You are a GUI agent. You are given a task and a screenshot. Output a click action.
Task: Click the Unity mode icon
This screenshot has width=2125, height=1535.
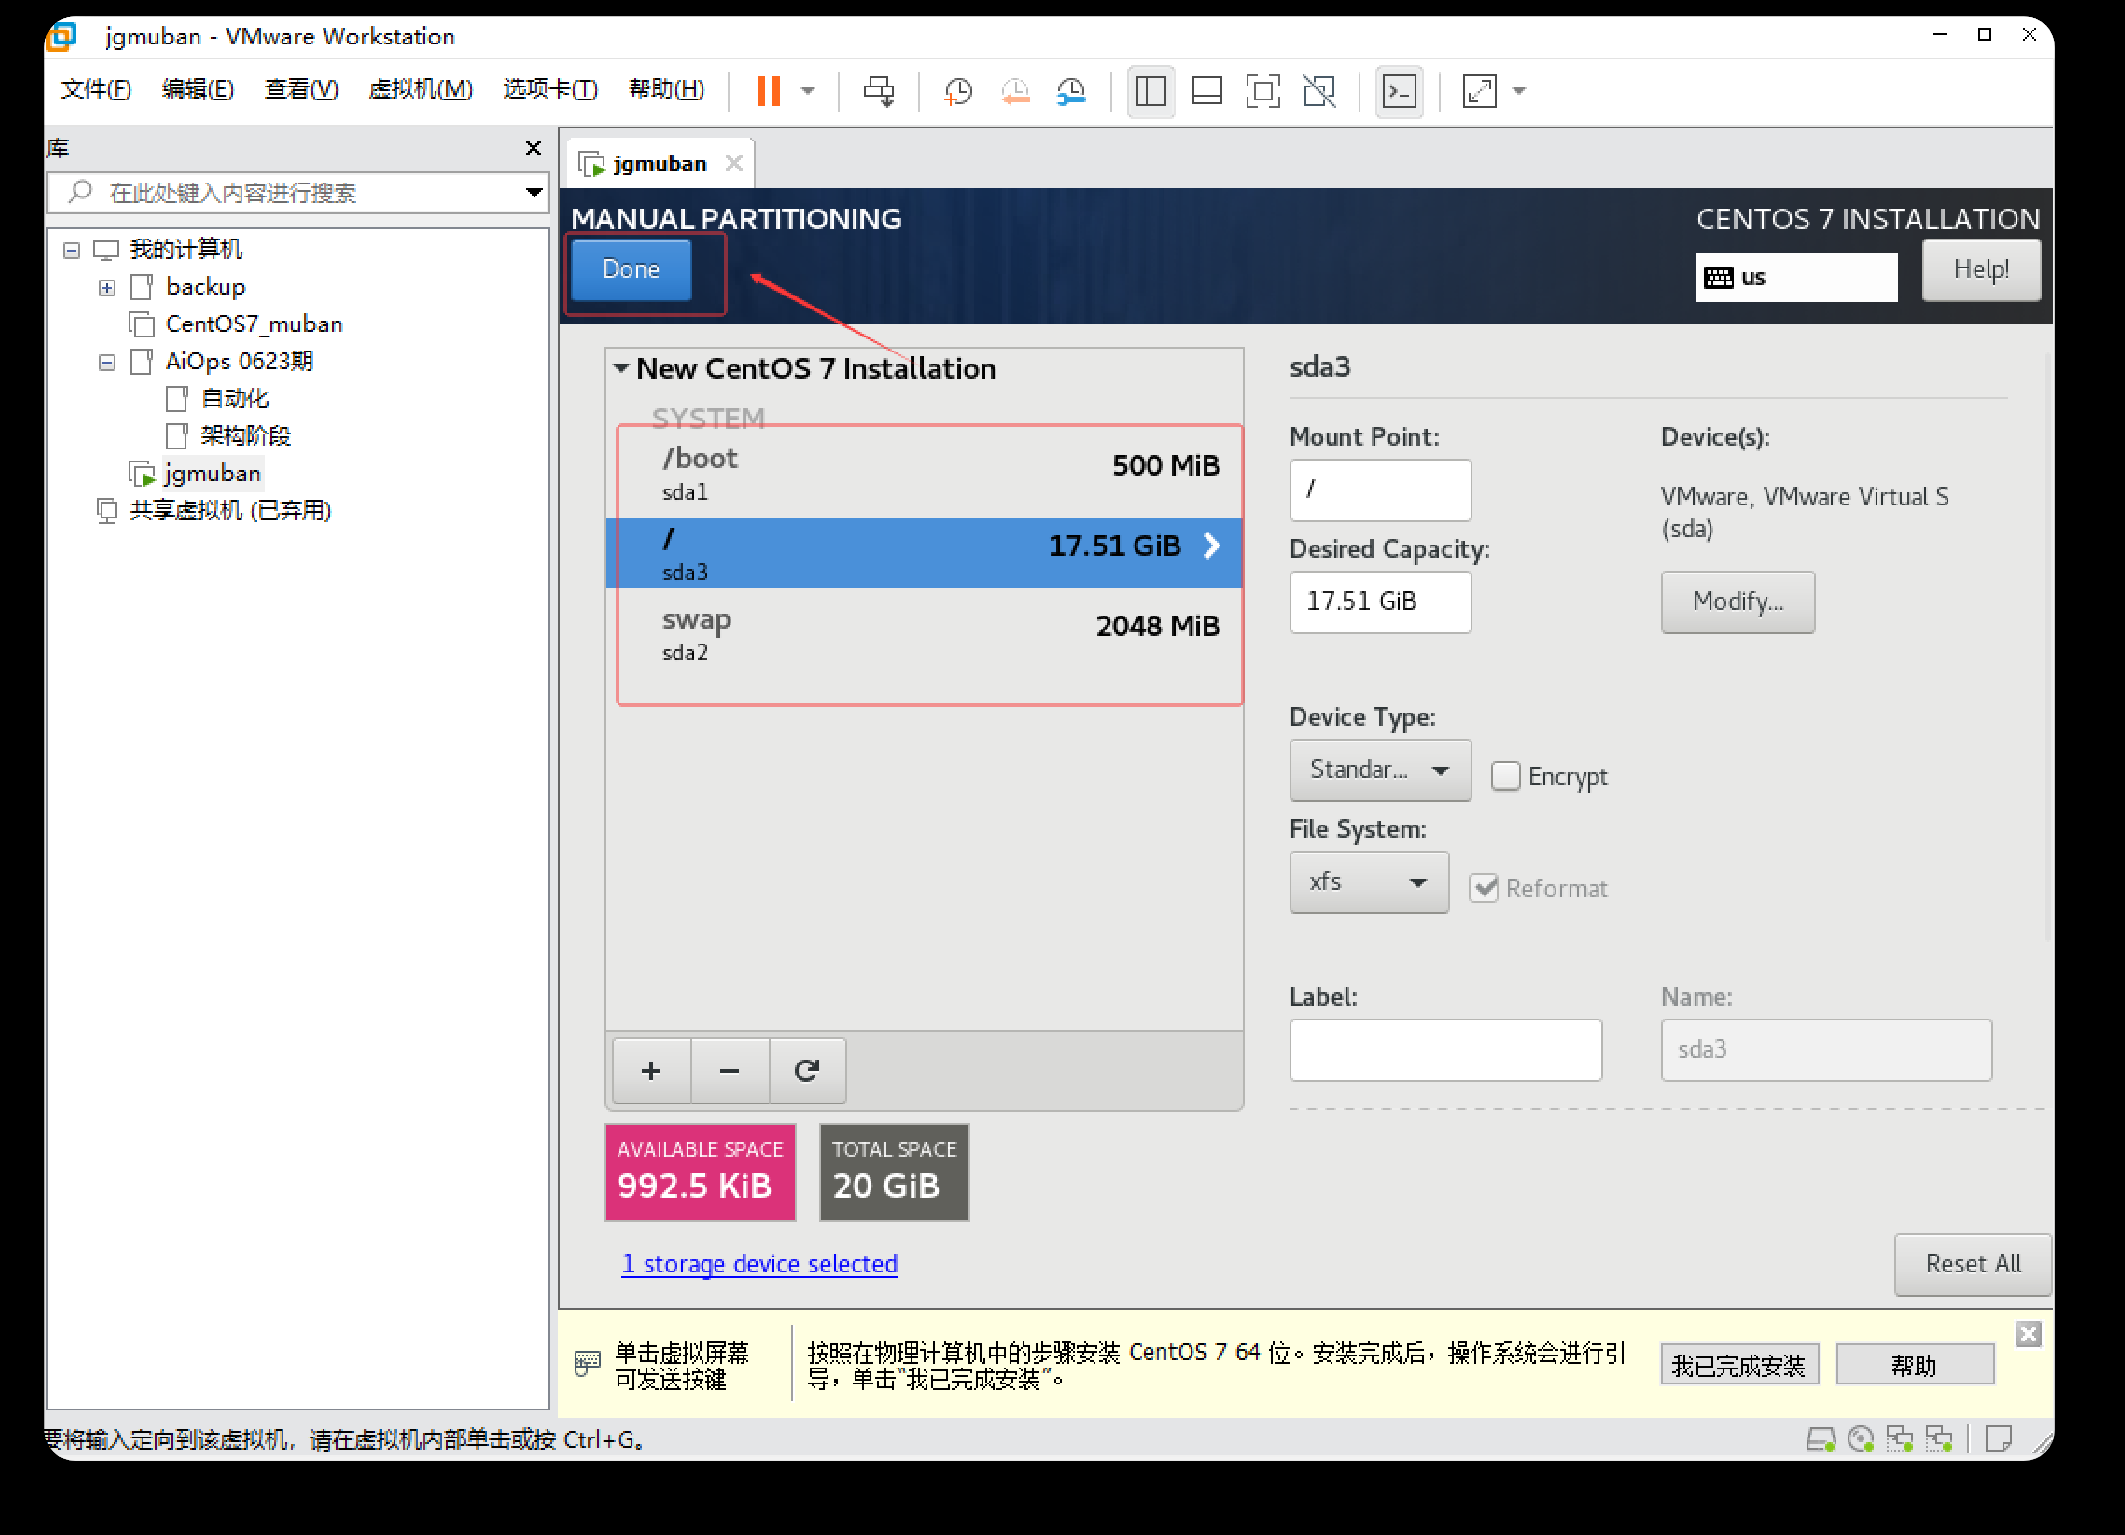tap(1319, 91)
